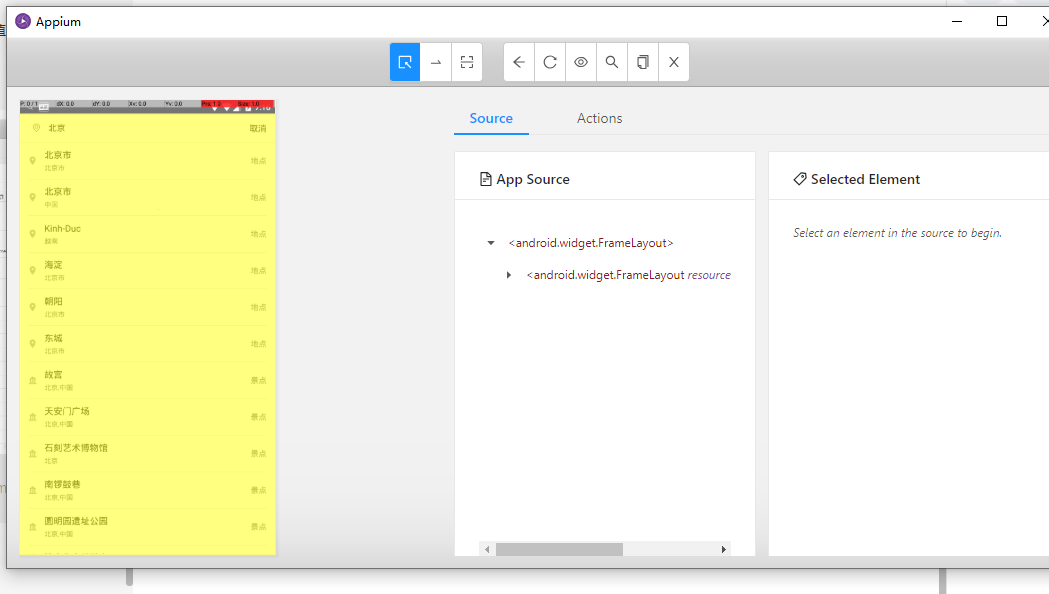Image resolution: width=1049 pixels, height=594 pixels.
Task: Click the scrollbar left arrow
Action: (x=487, y=549)
